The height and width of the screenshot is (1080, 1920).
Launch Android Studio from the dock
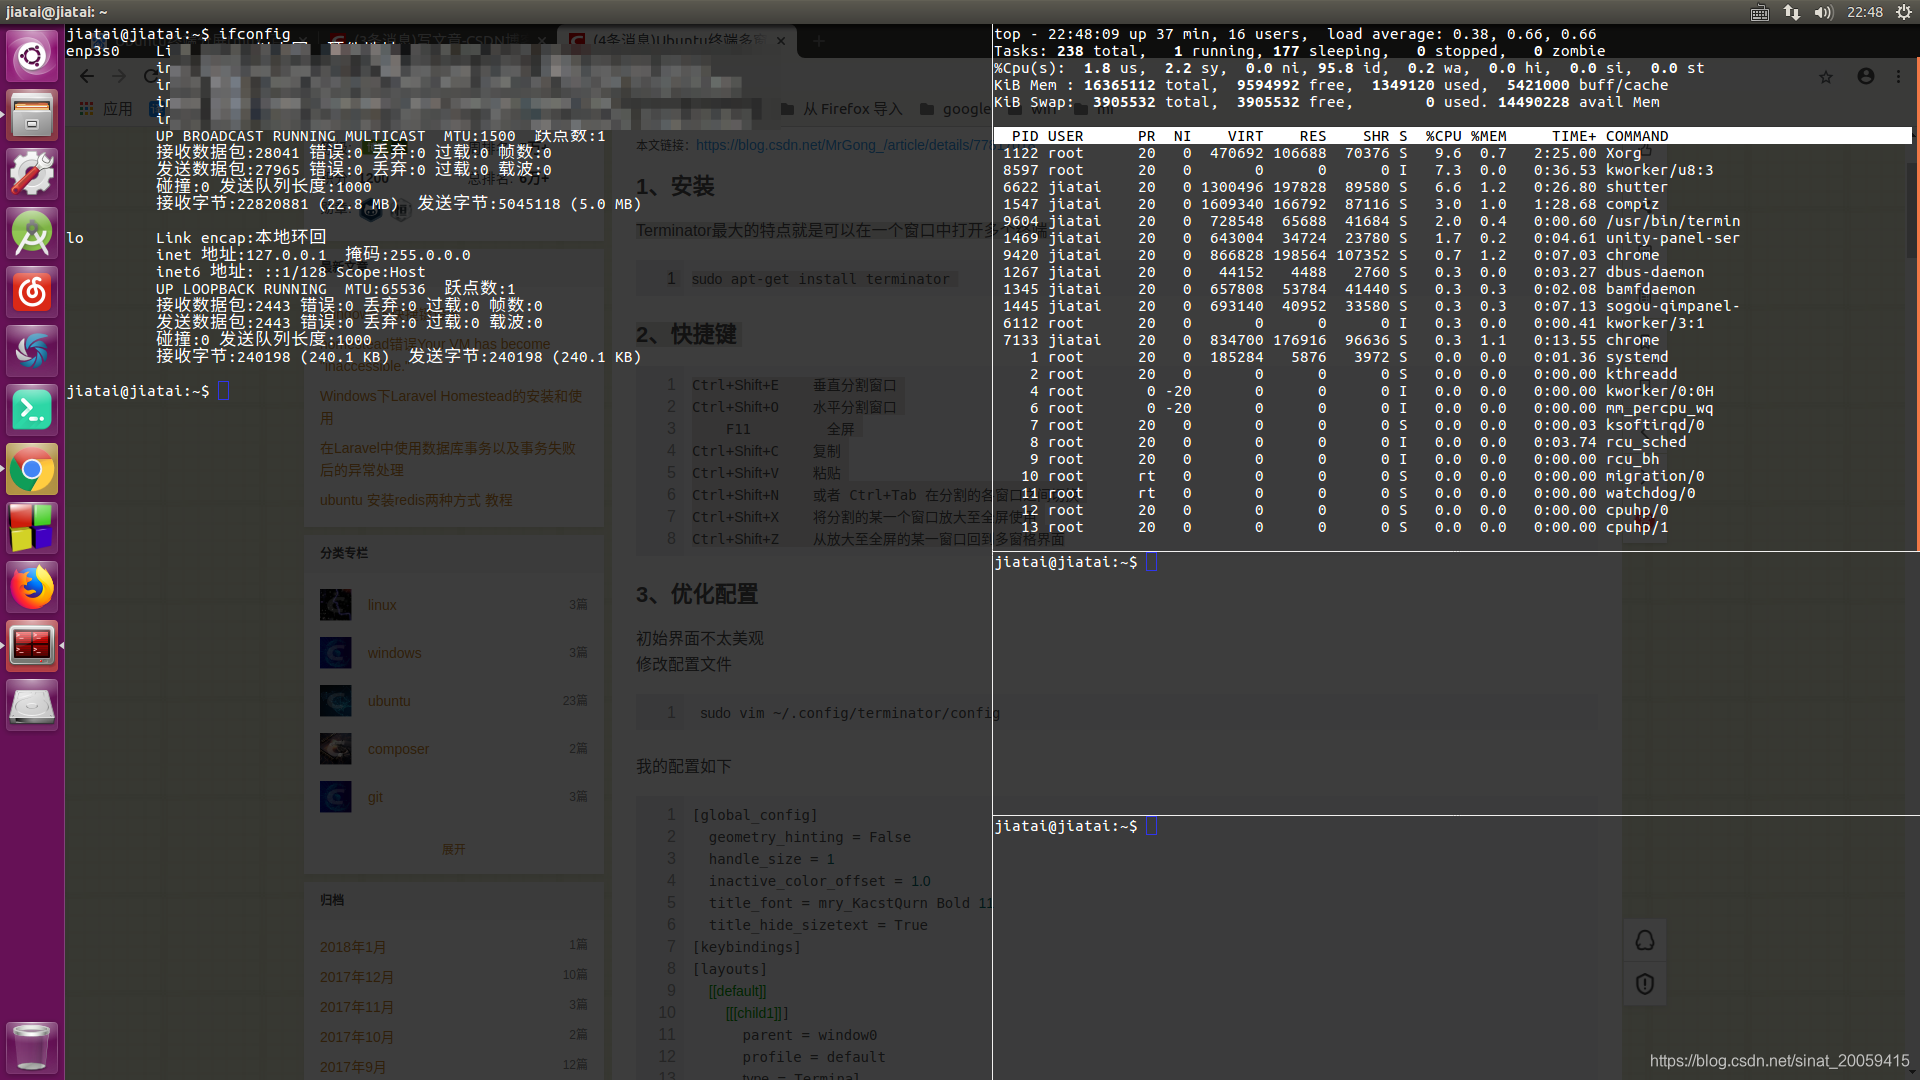click(x=32, y=232)
